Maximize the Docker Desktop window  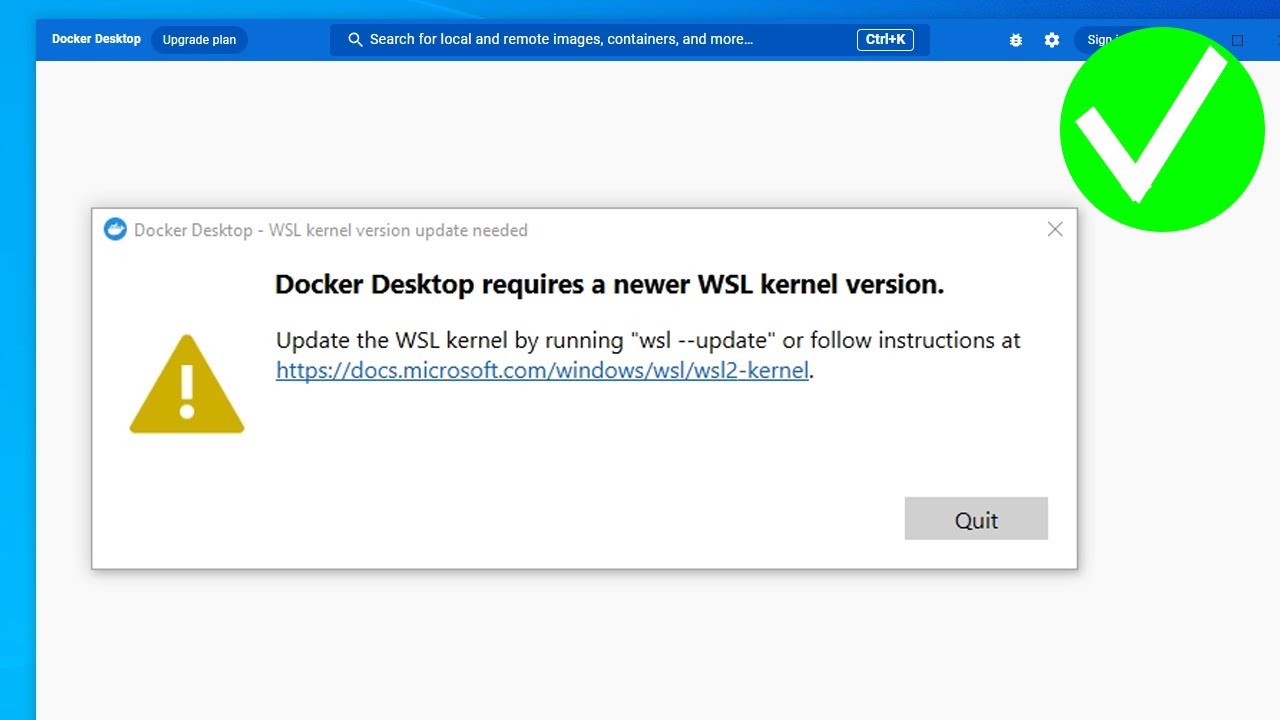click(1237, 40)
